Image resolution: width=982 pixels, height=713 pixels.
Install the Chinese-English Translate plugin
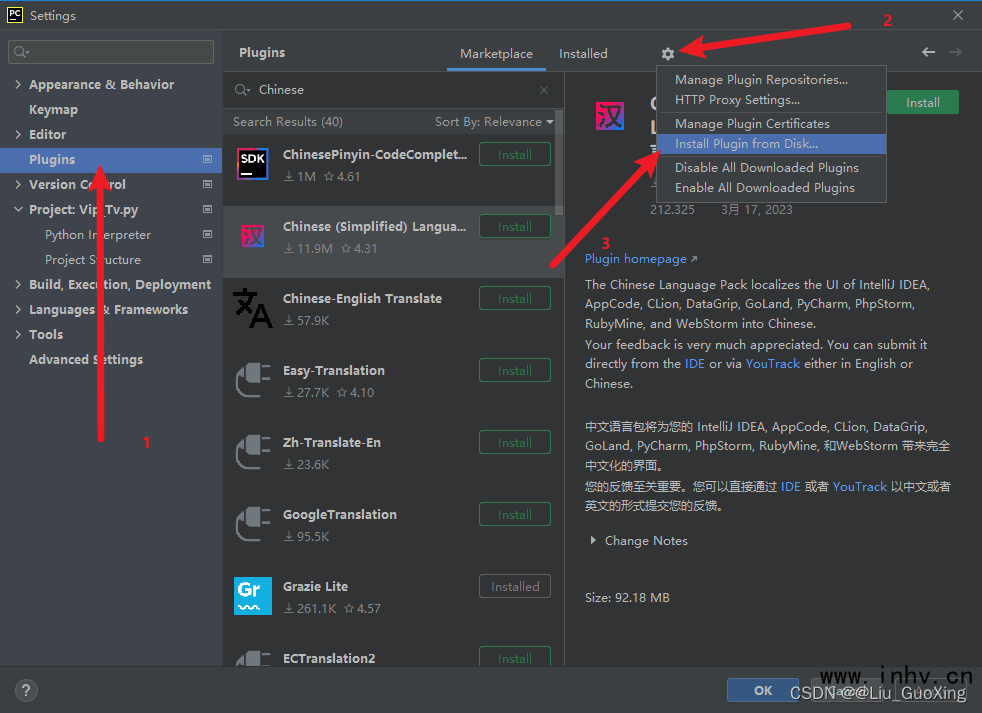[x=515, y=299]
